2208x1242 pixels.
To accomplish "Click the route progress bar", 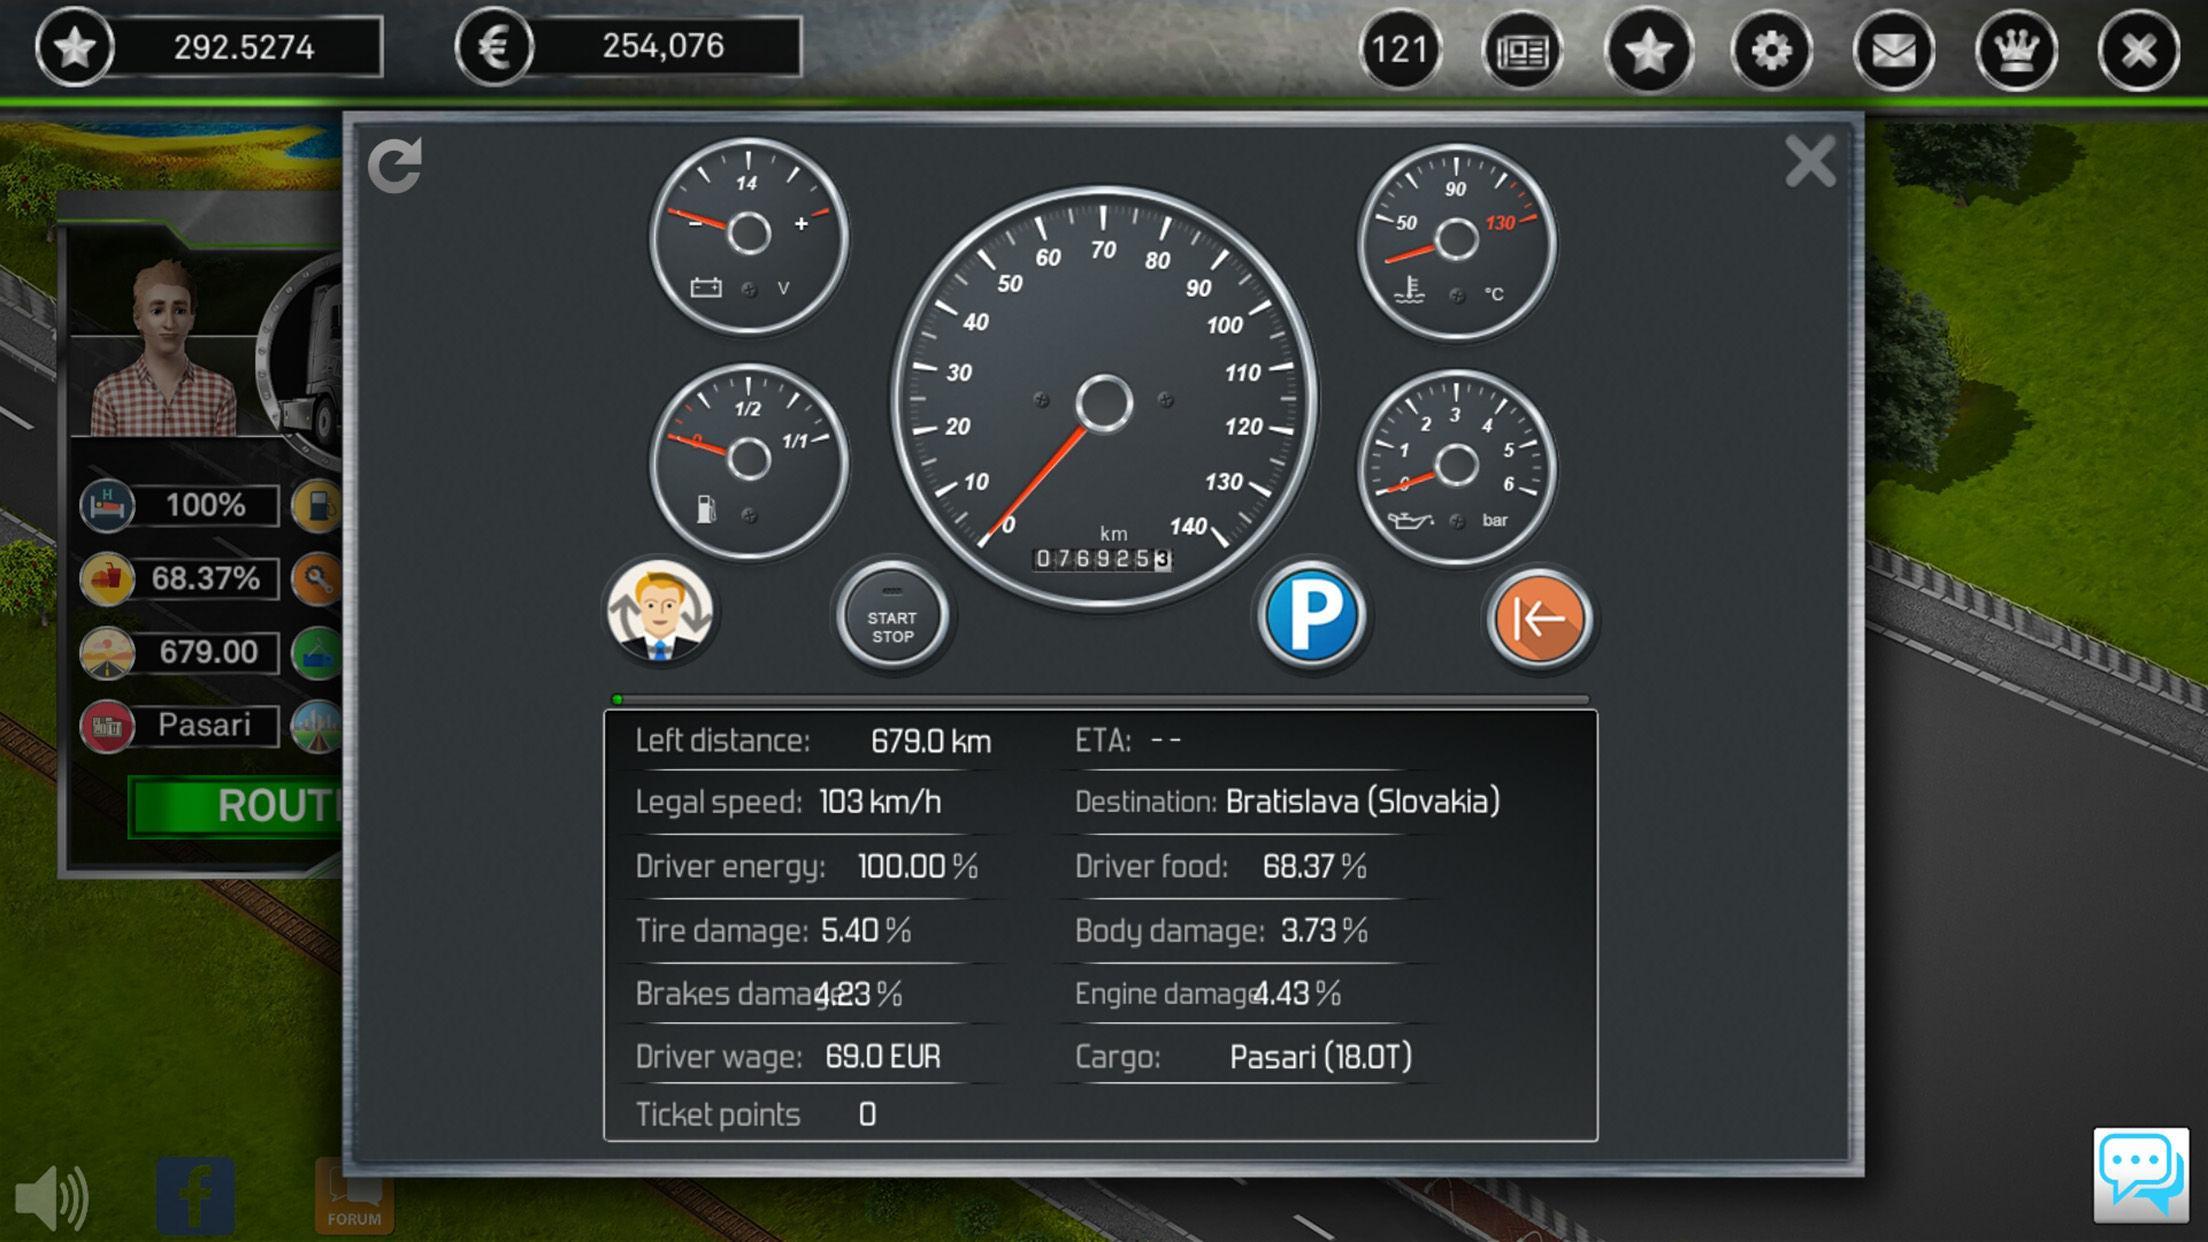I will (x=1100, y=699).
